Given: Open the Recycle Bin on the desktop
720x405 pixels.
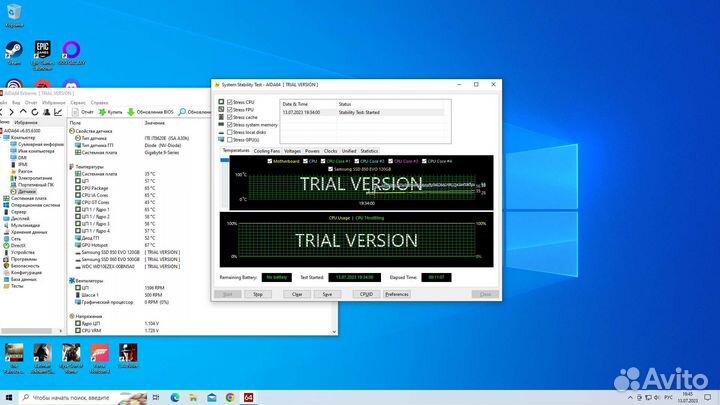Looking at the screenshot, I should [x=14, y=13].
